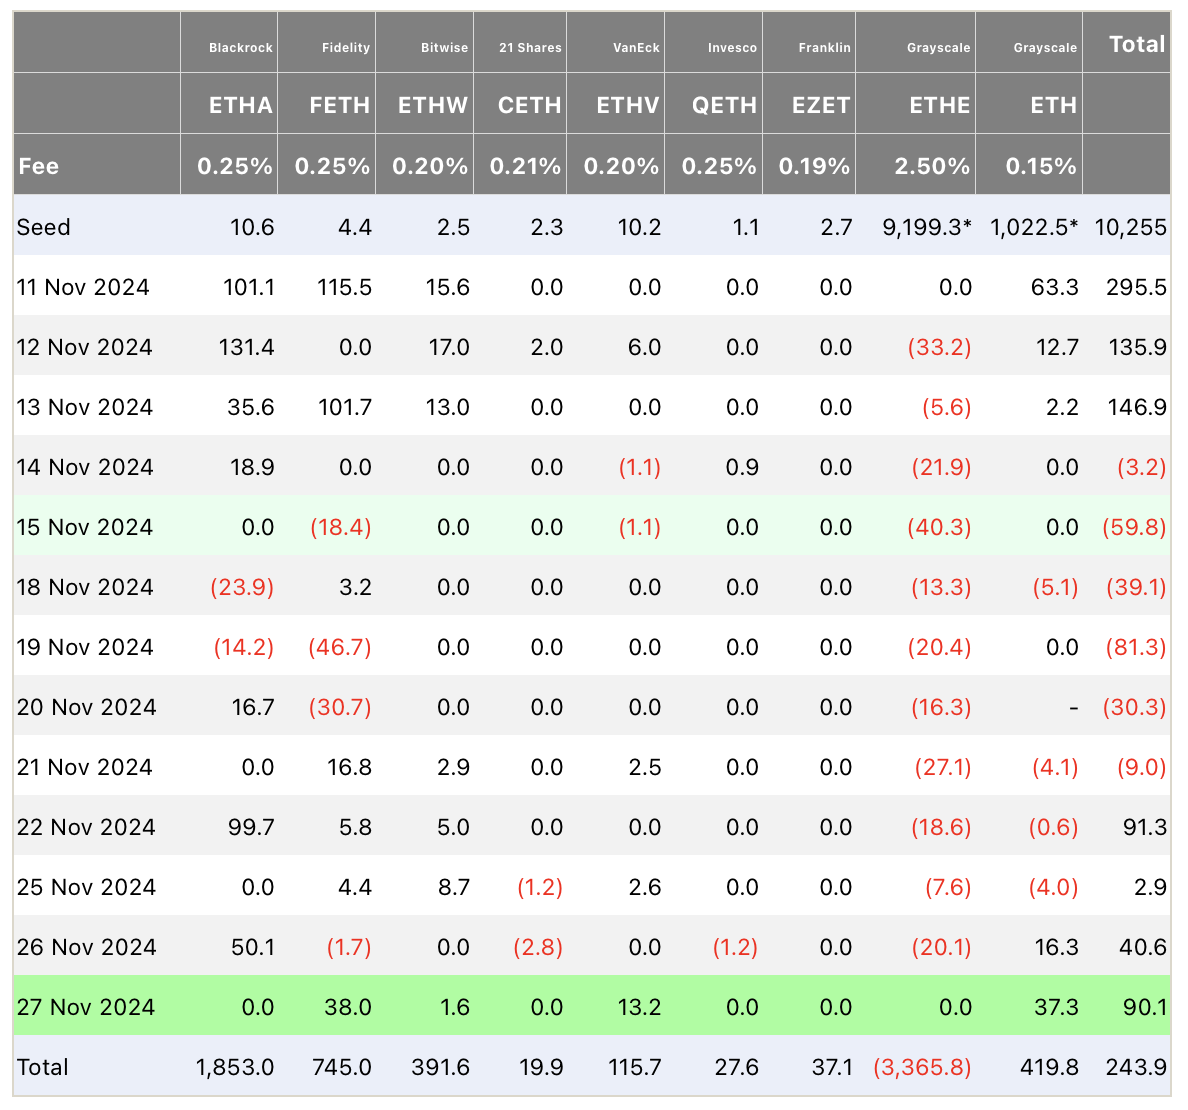Click the 25 Nov 2024 date row
The height and width of the screenshot is (1110, 1188).
coord(86,886)
